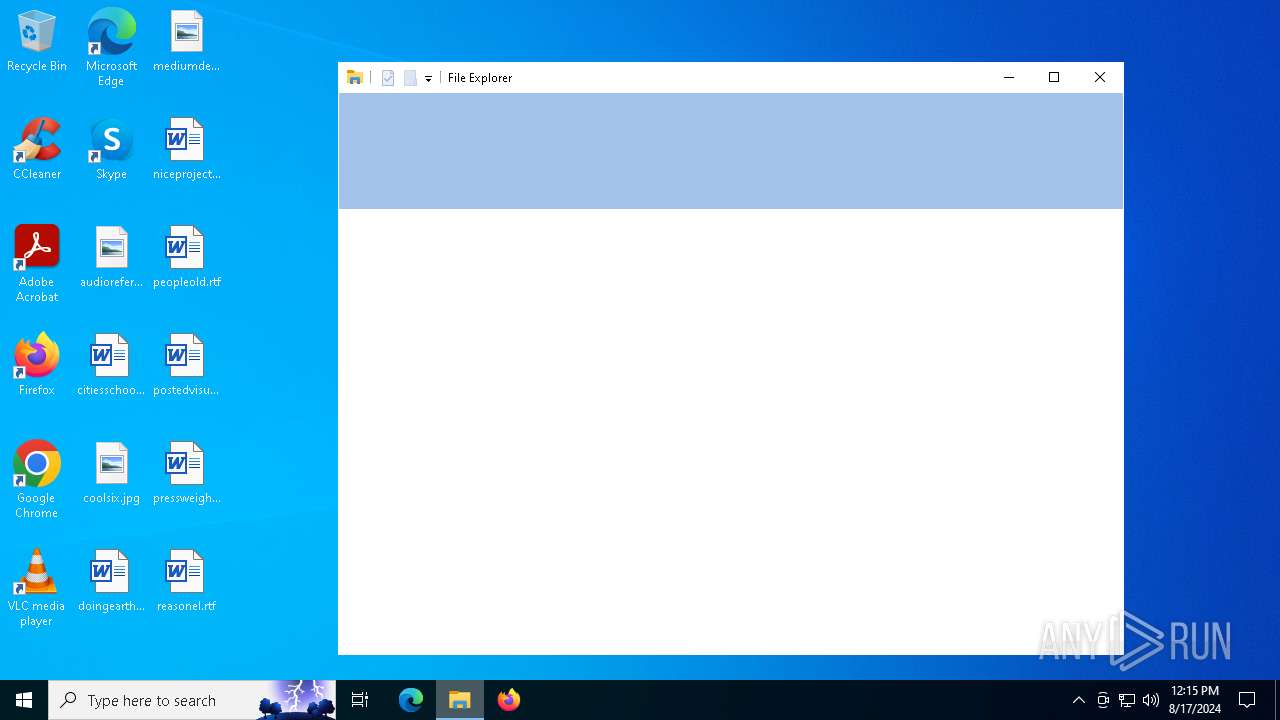Open Microsoft Edge from taskbar
The image size is (1280, 720).
(411, 700)
